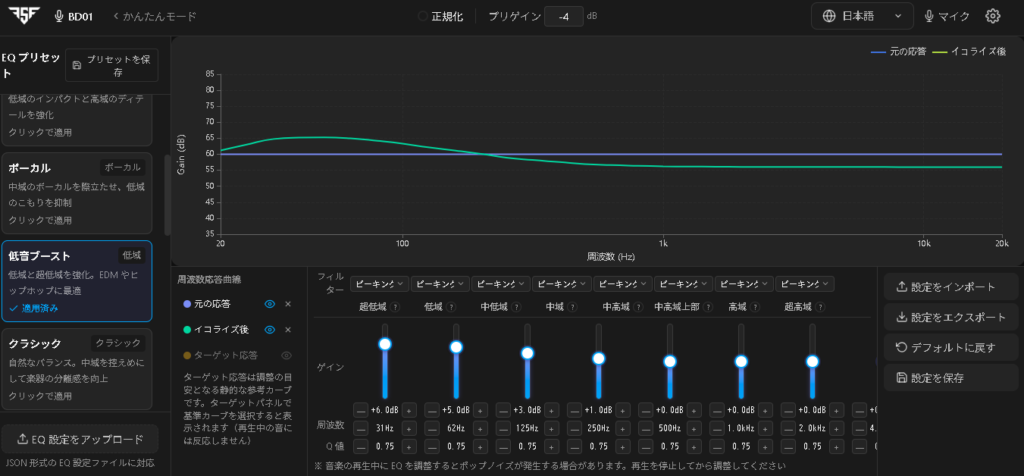
Task: Increase the +6.0dB gain with plus
Action: coord(409,410)
